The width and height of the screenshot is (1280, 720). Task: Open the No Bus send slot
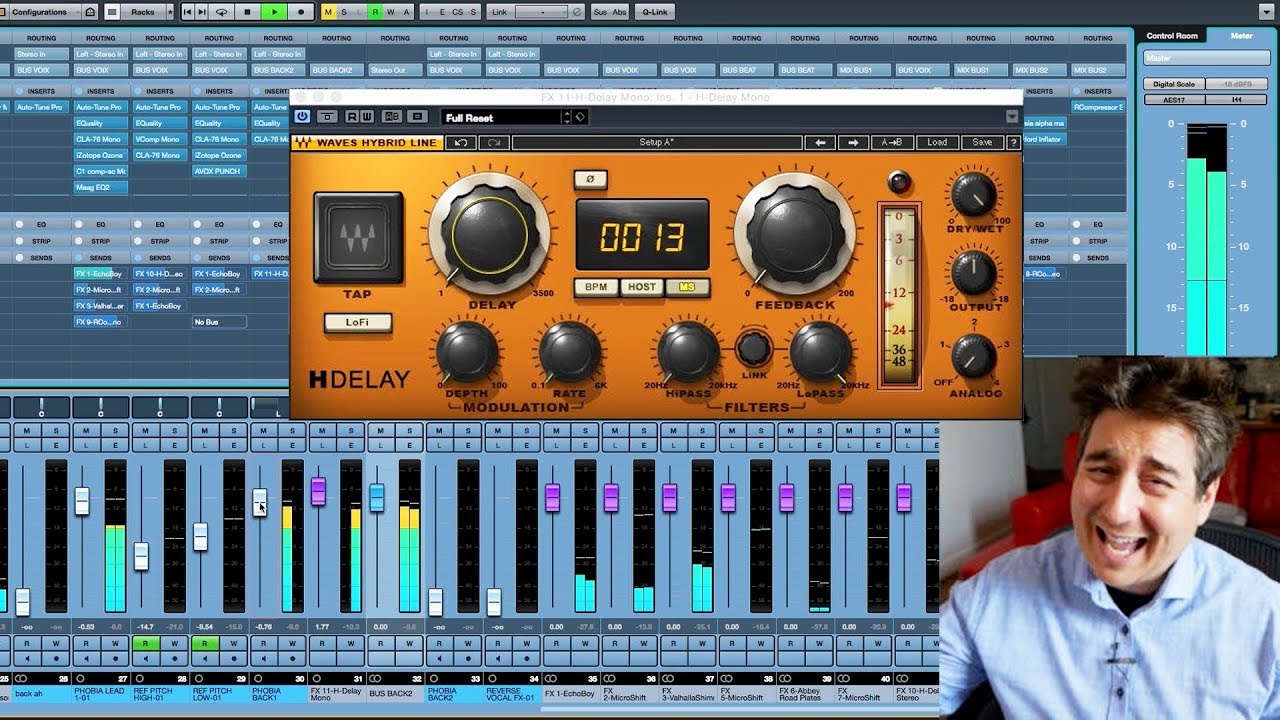(x=218, y=322)
